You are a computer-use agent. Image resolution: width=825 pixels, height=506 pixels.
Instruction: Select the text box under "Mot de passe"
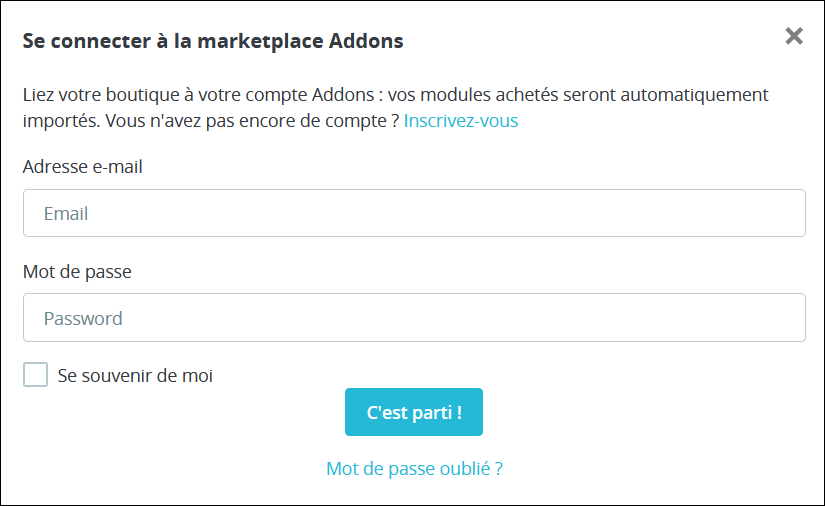(x=414, y=318)
